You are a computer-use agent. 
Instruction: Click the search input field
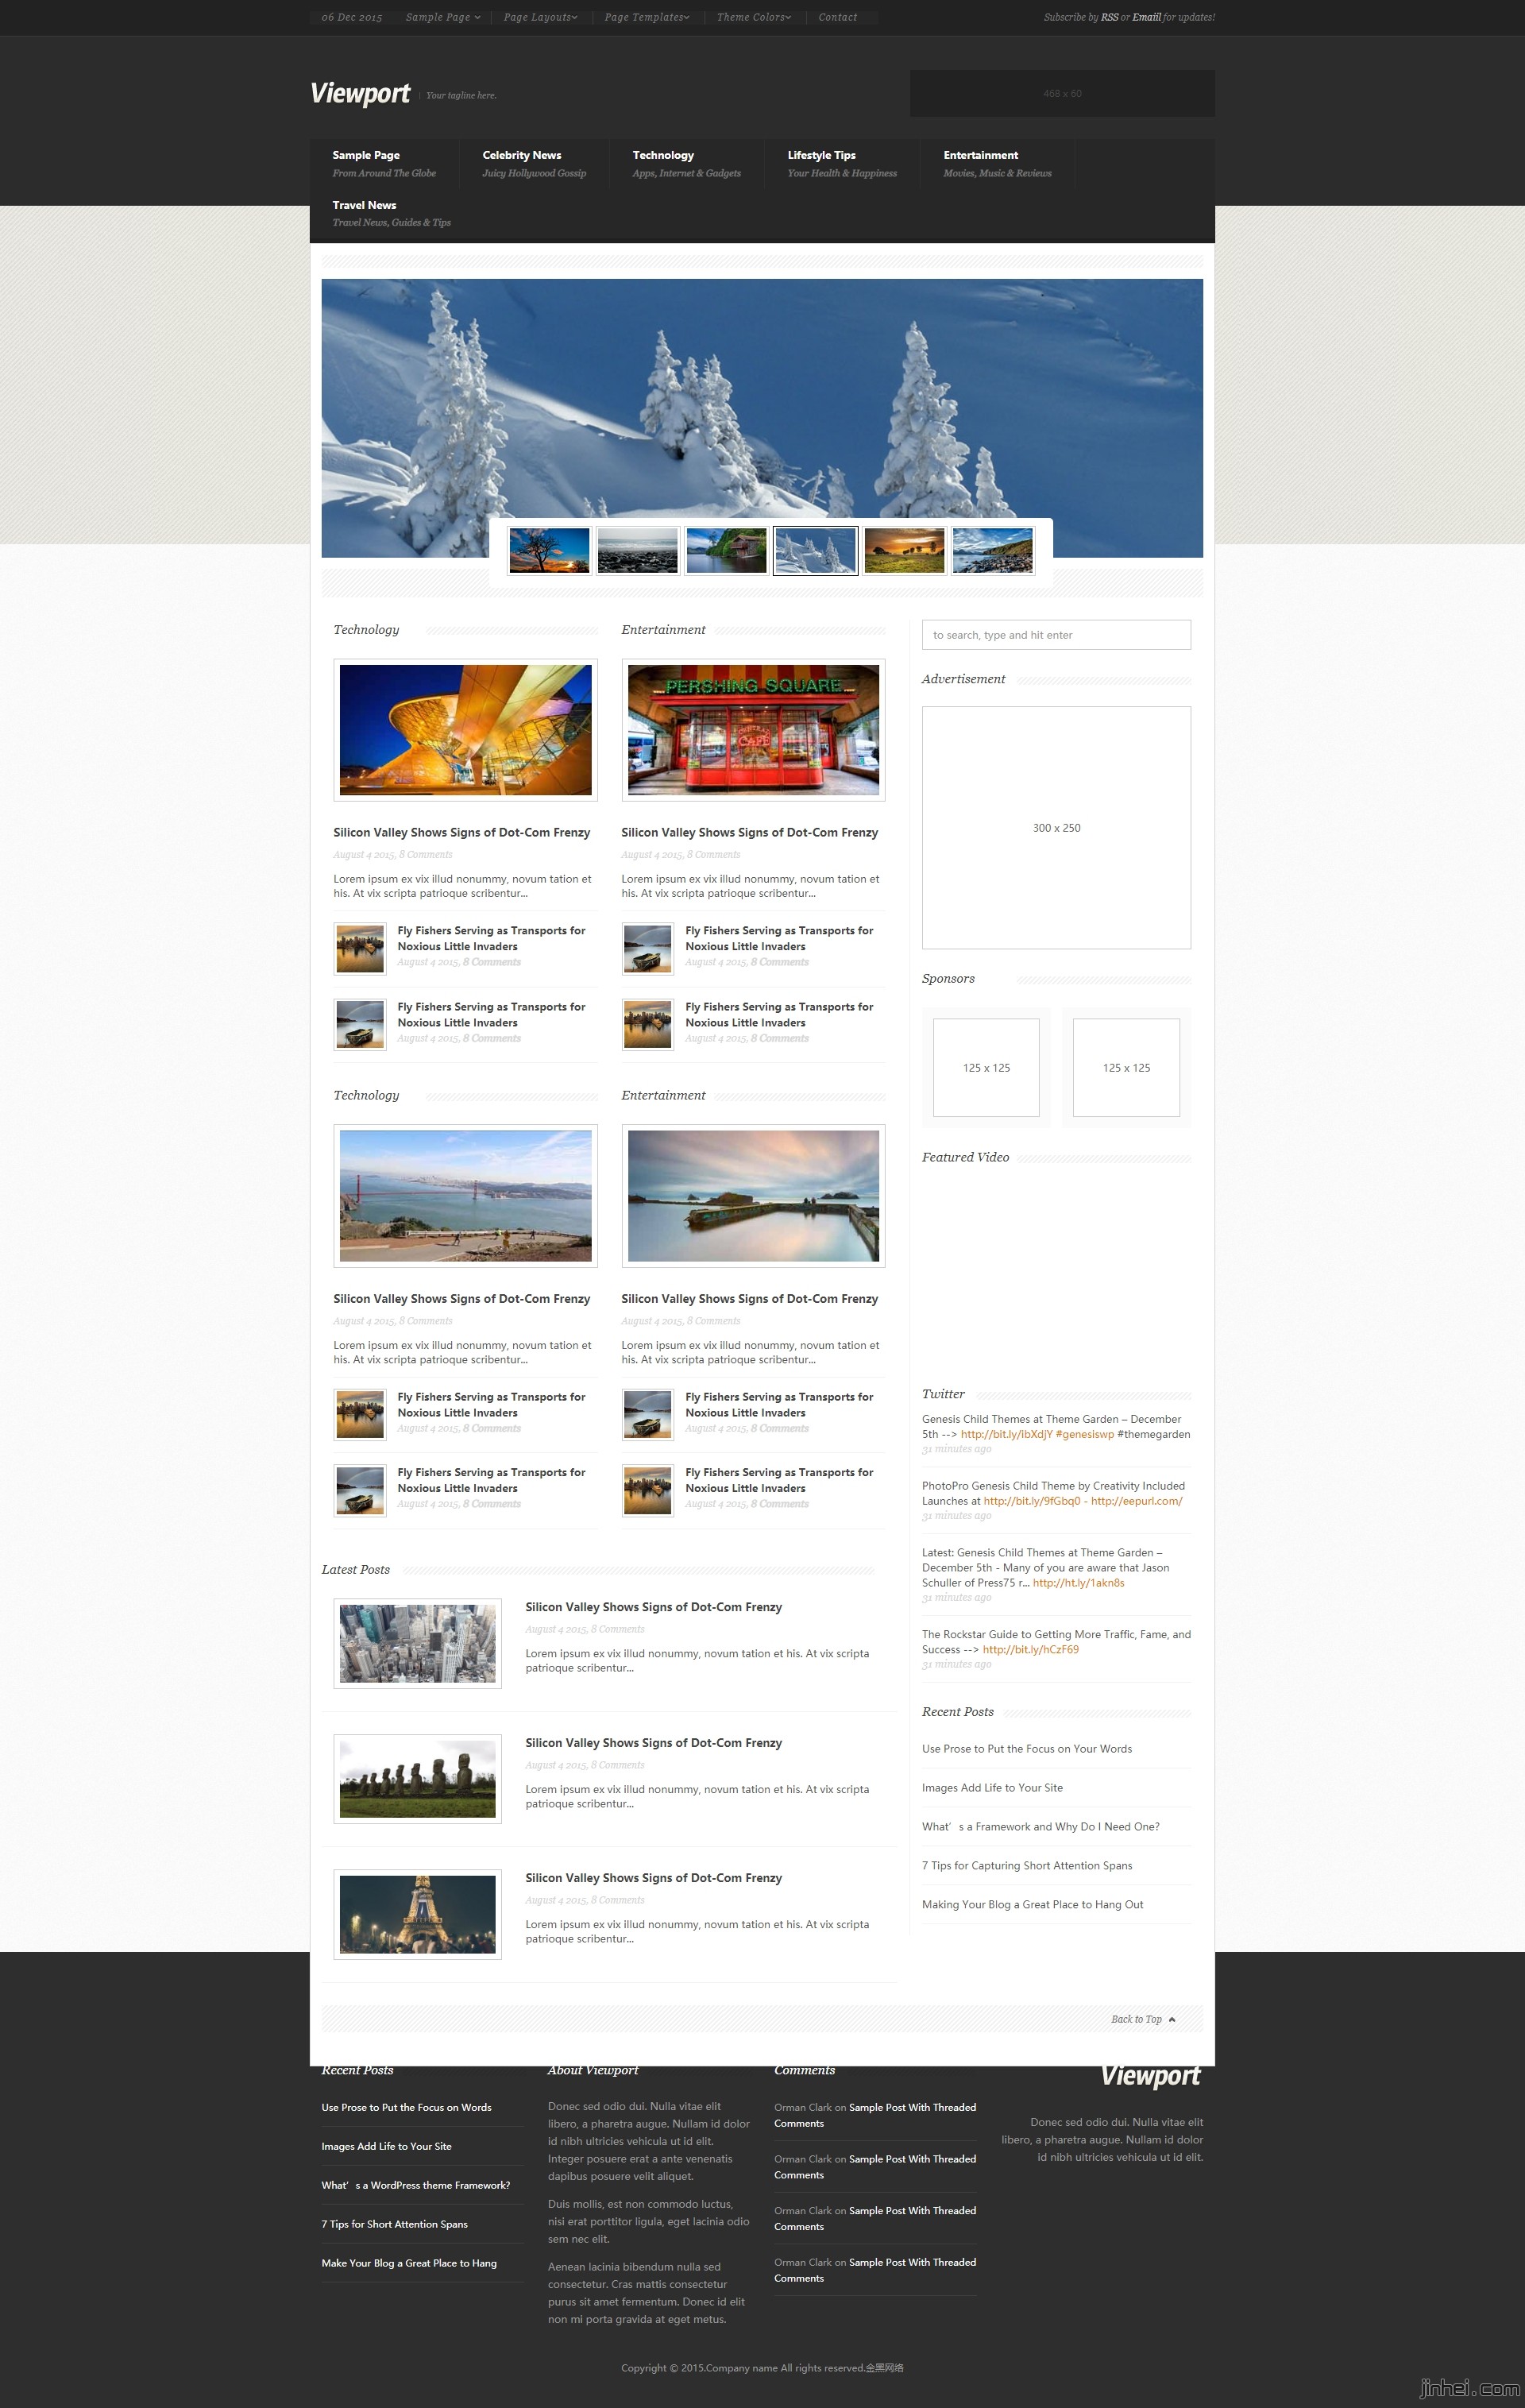tap(1055, 636)
